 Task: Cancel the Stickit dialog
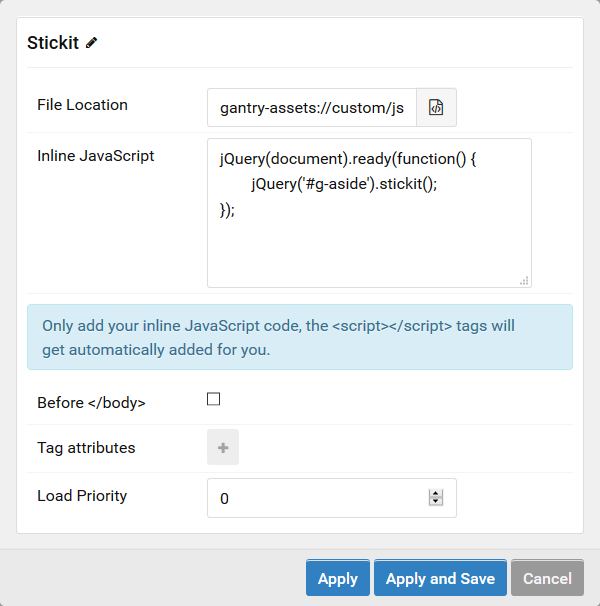547,578
